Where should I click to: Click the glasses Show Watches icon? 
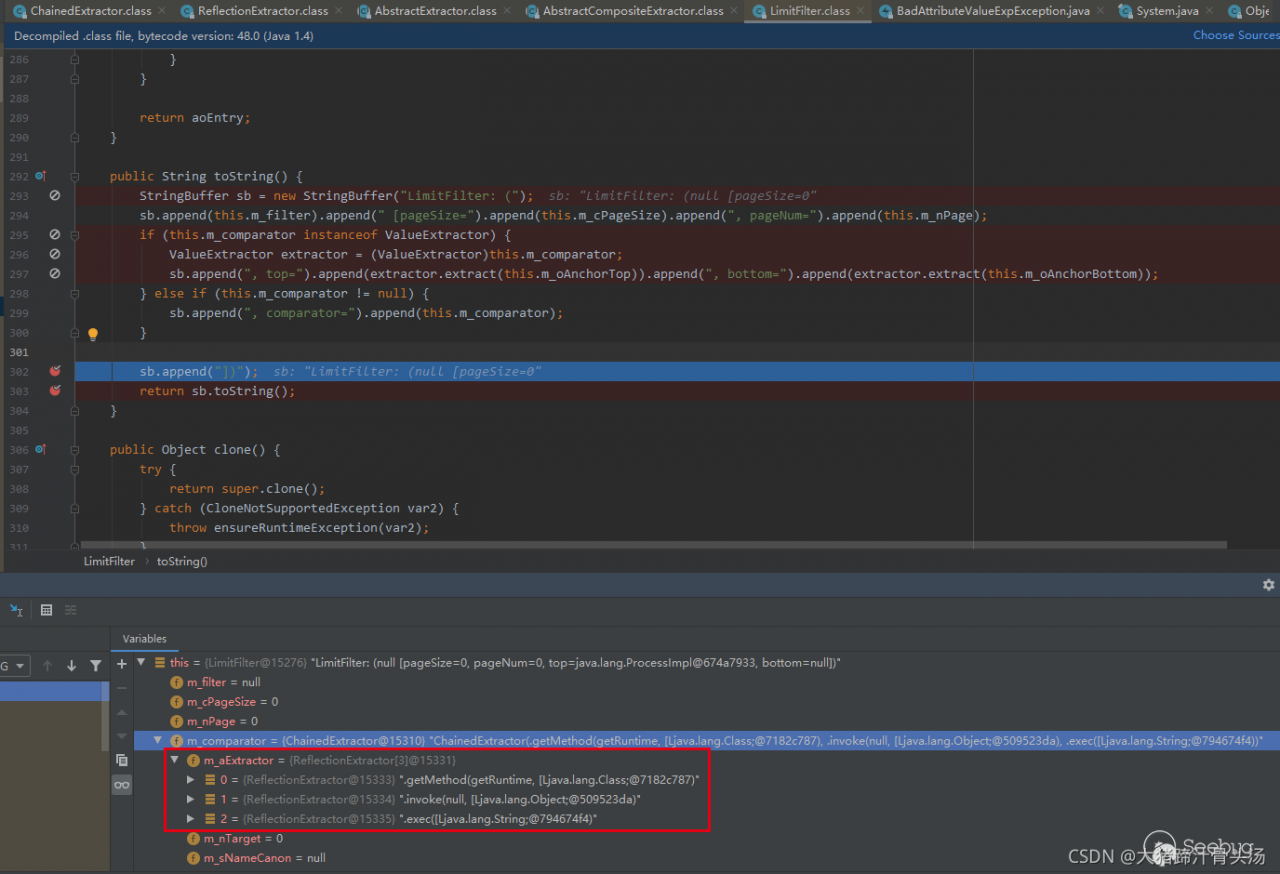pos(122,785)
